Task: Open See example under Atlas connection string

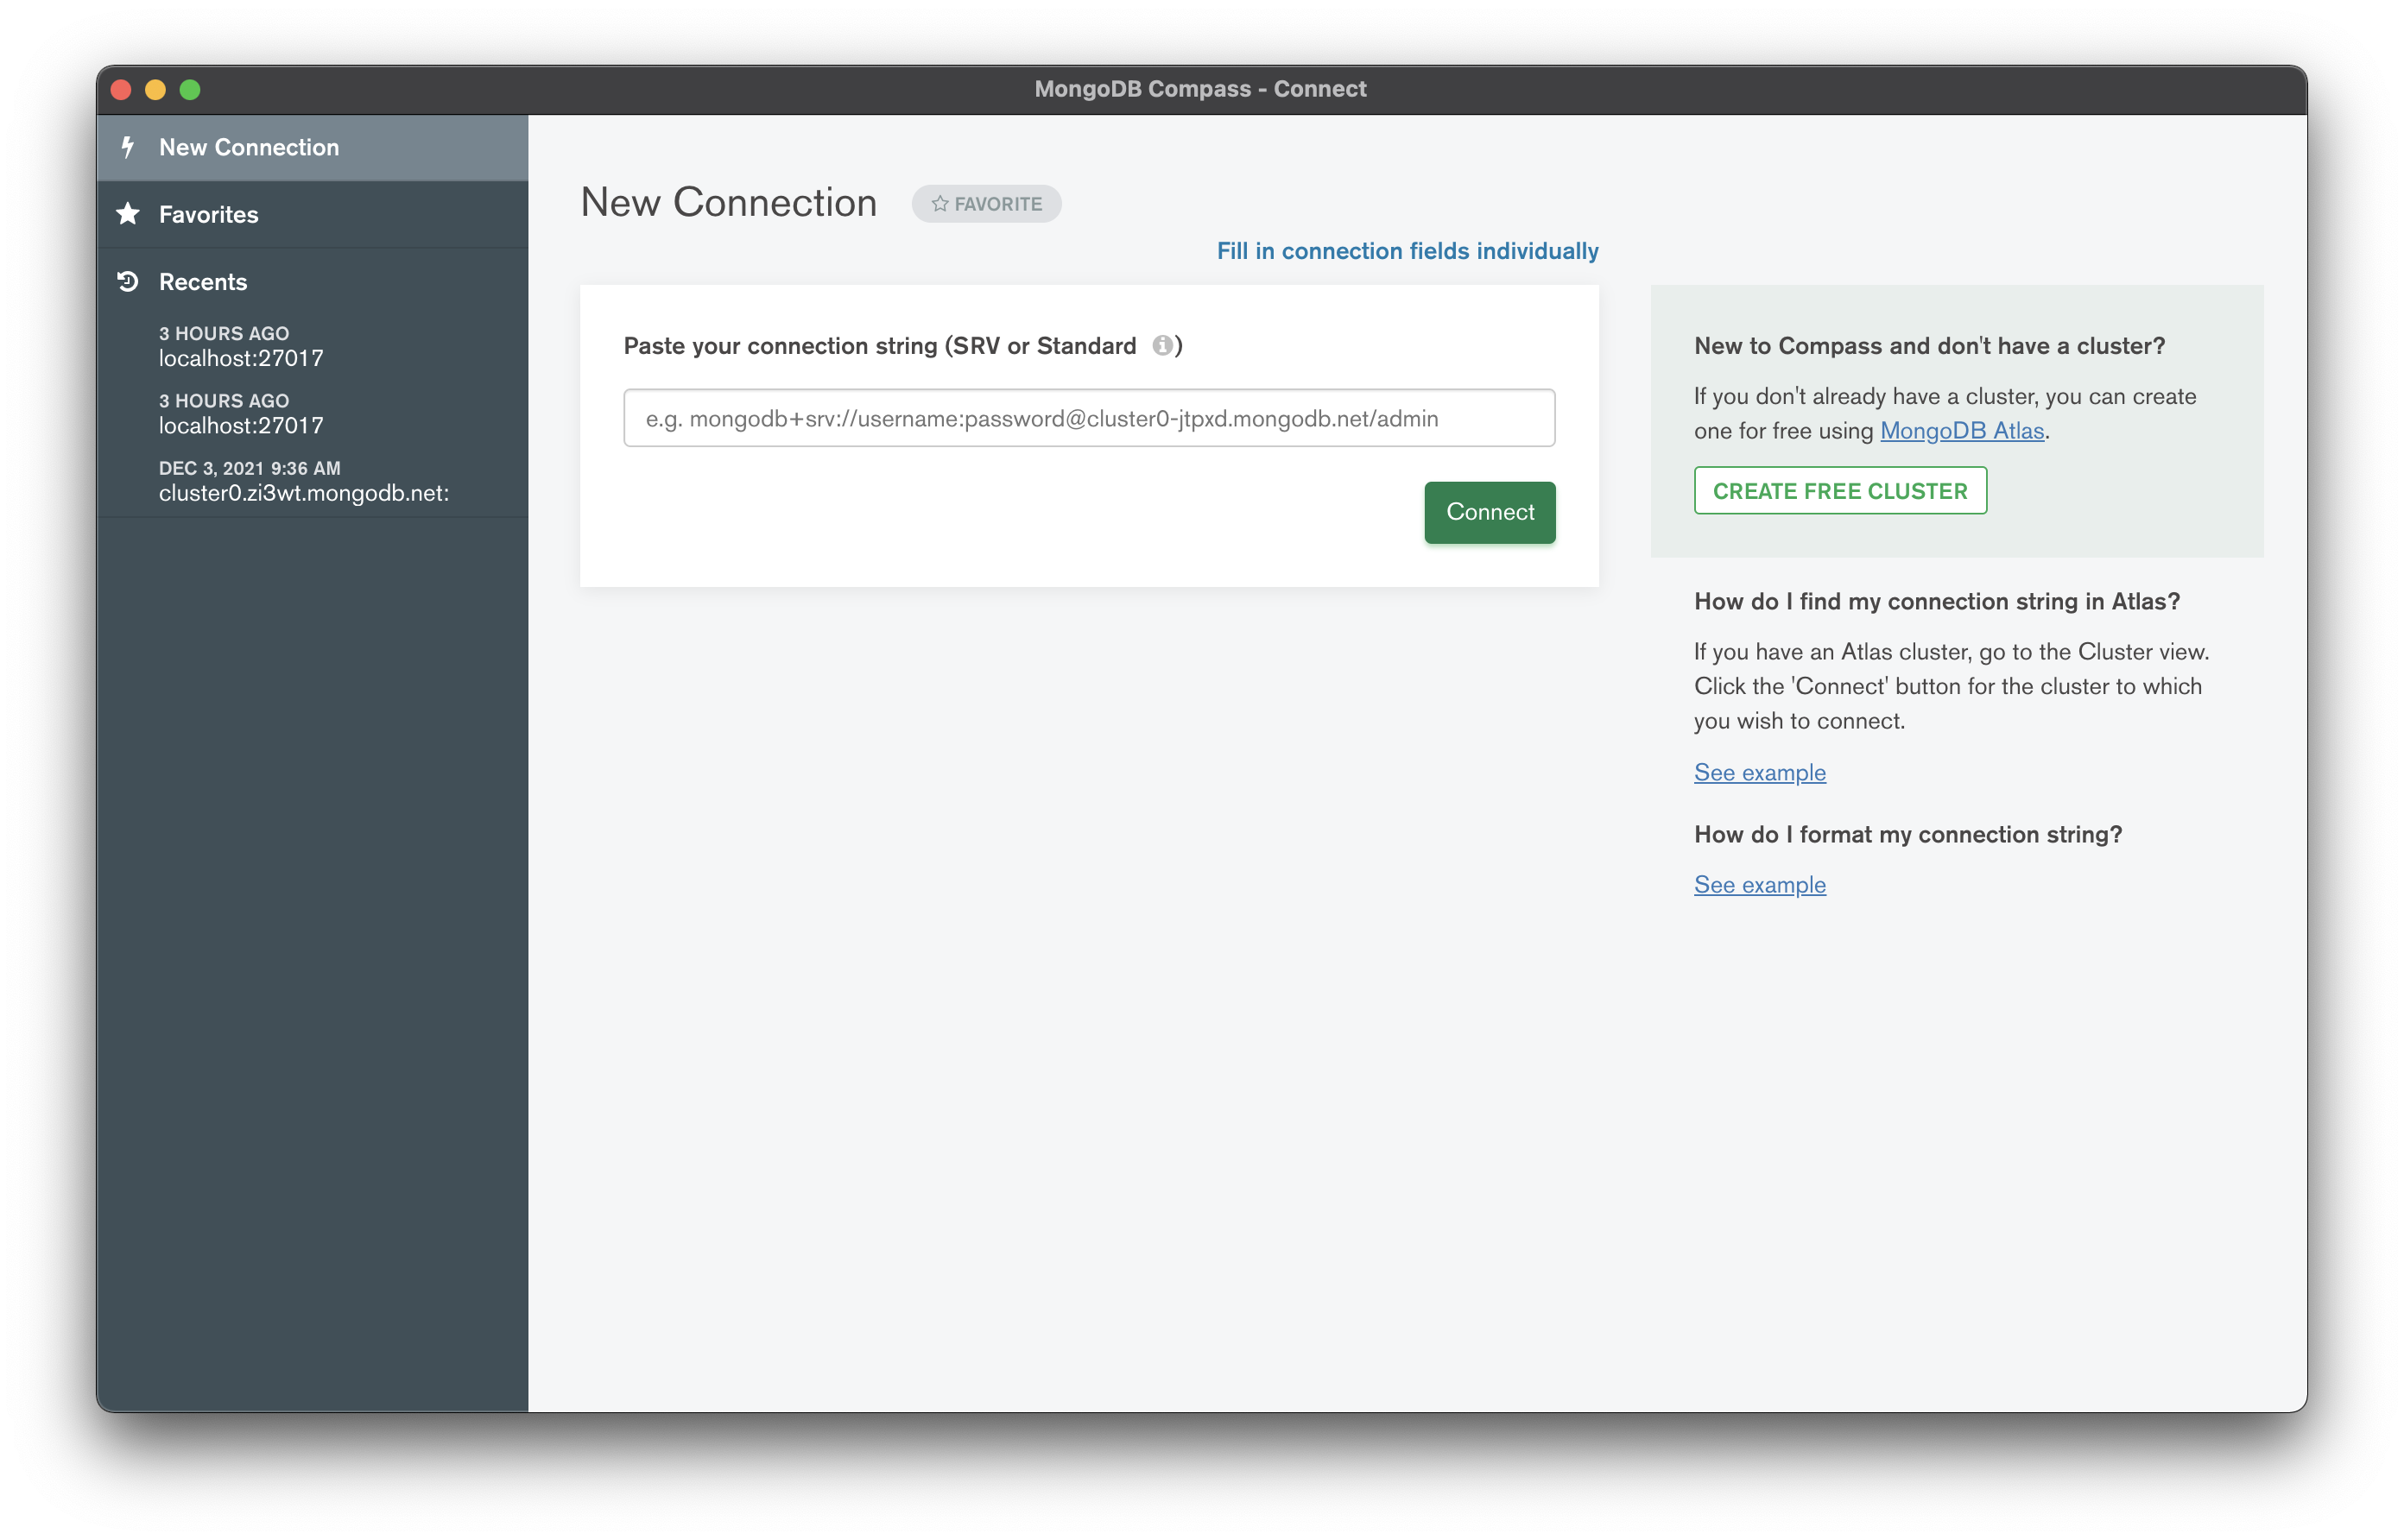Action: [x=1759, y=772]
